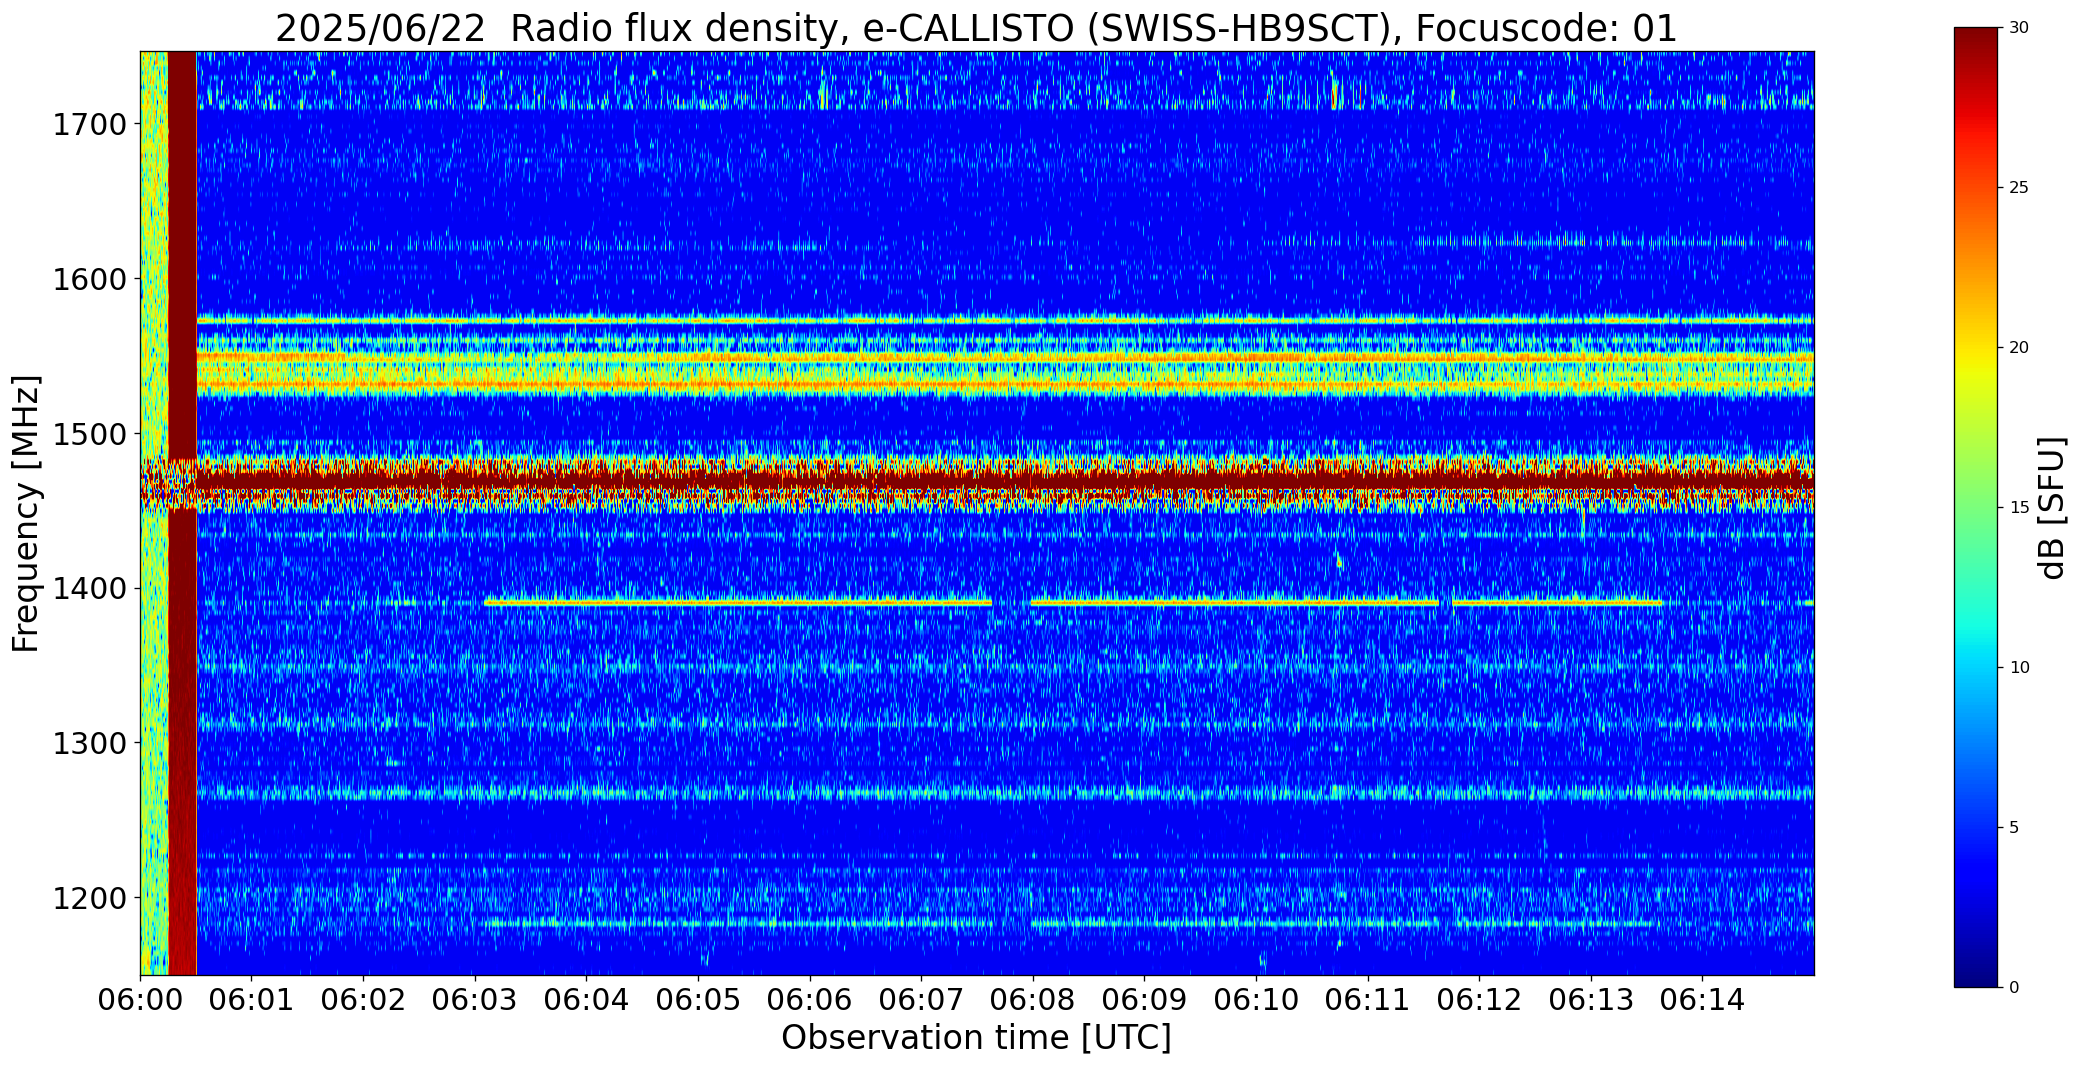Click the narrow yellow line near 1575 MHz
Viewport: 2082px width, 1067px height.
(1005, 321)
